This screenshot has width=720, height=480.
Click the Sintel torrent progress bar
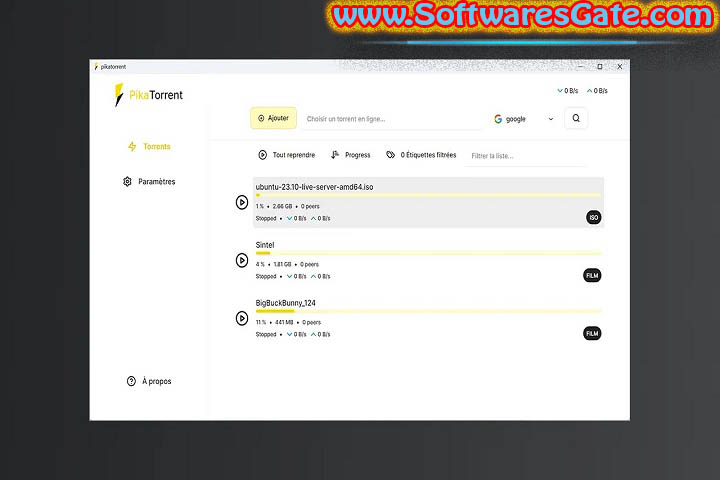(428, 253)
